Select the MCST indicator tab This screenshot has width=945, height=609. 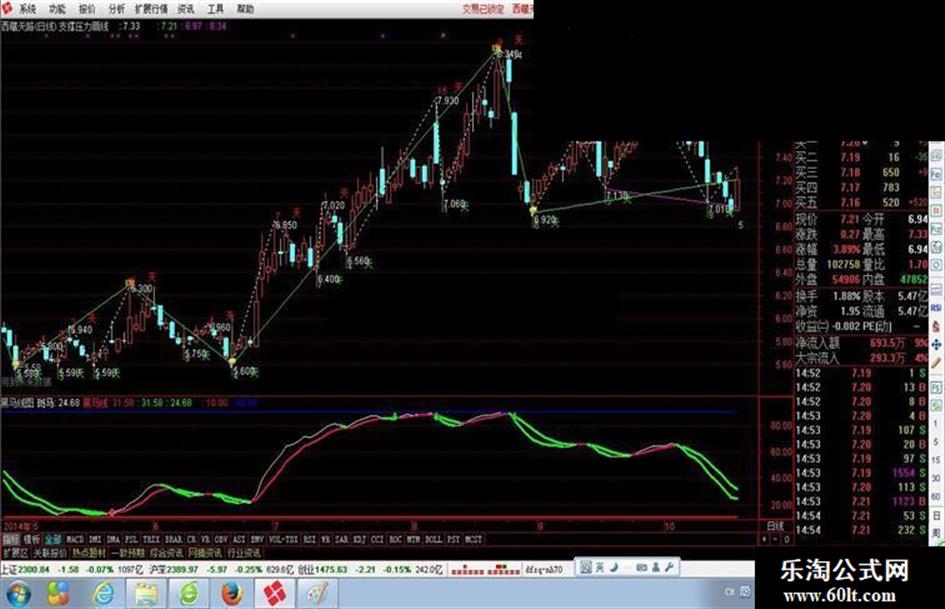(474, 540)
